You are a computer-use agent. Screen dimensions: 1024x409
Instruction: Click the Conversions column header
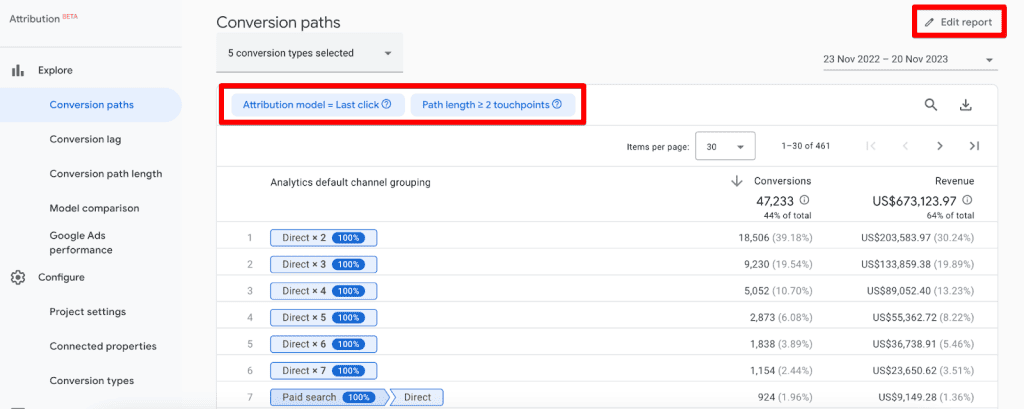point(782,181)
